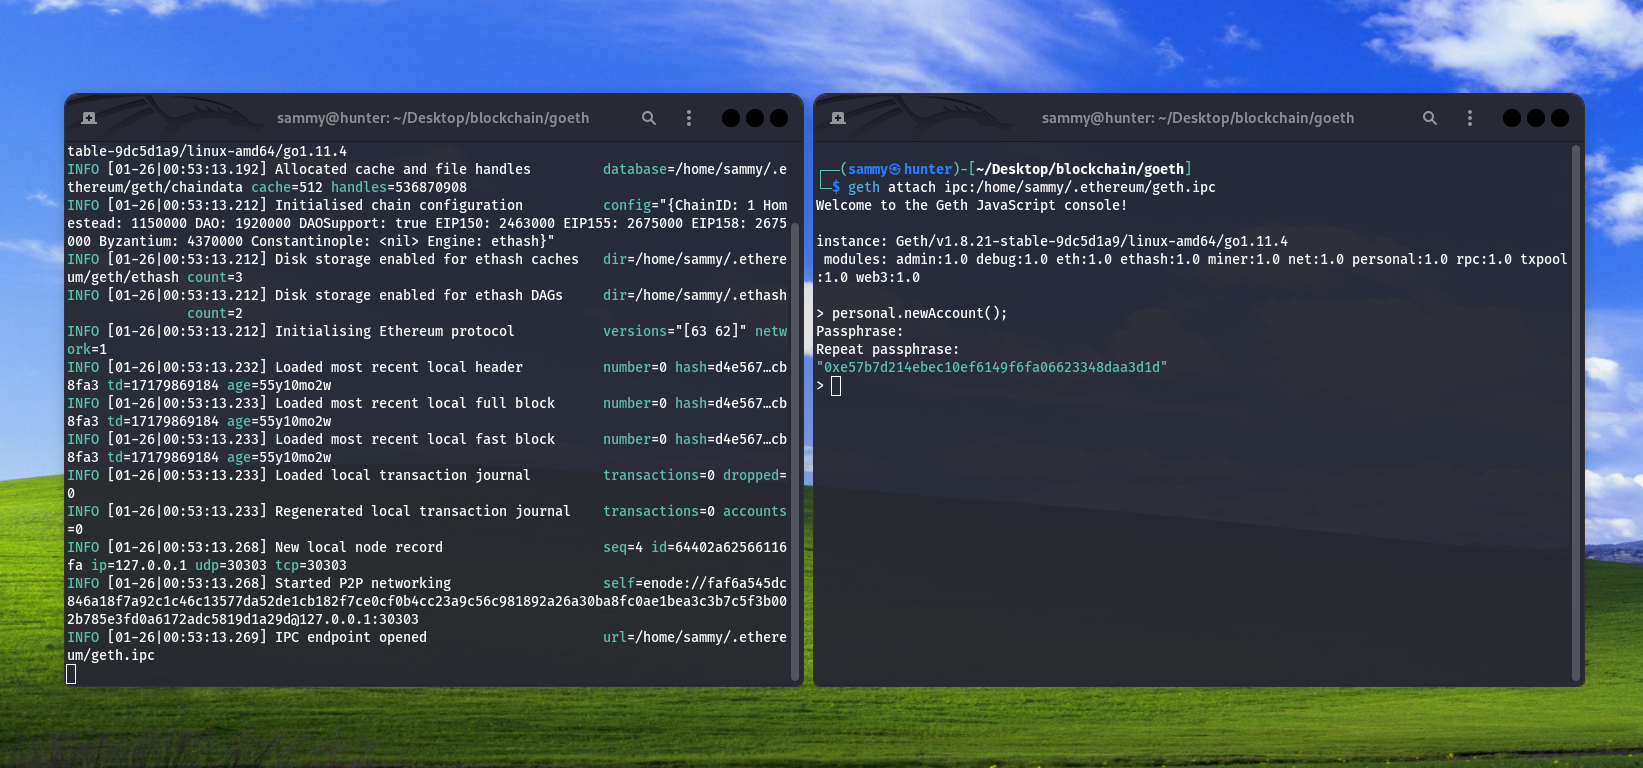Open the kebab menu in left terminal

pyautogui.click(x=689, y=118)
